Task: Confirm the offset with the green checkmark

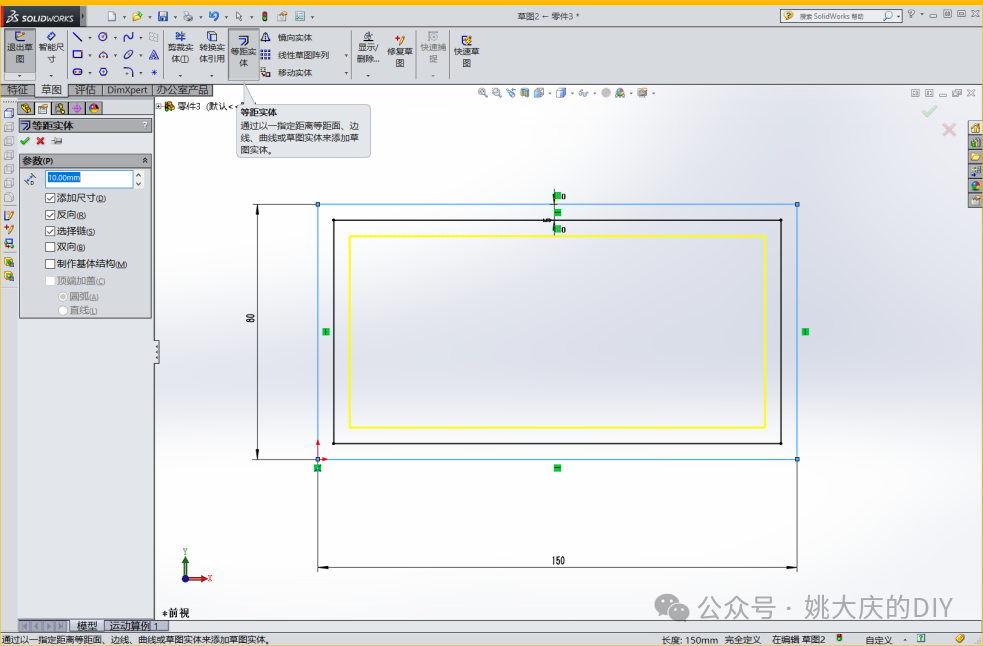Action: (x=25, y=141)
